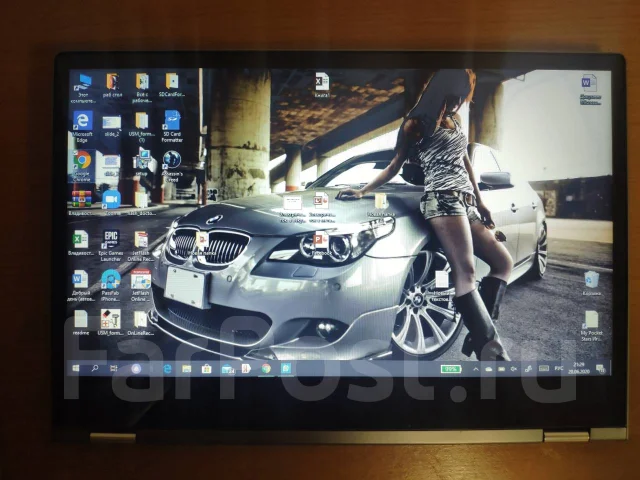Open the SDCardFor... folder on desktop
This screenshot has width=640, height=480.
click(x=172, y=85)
